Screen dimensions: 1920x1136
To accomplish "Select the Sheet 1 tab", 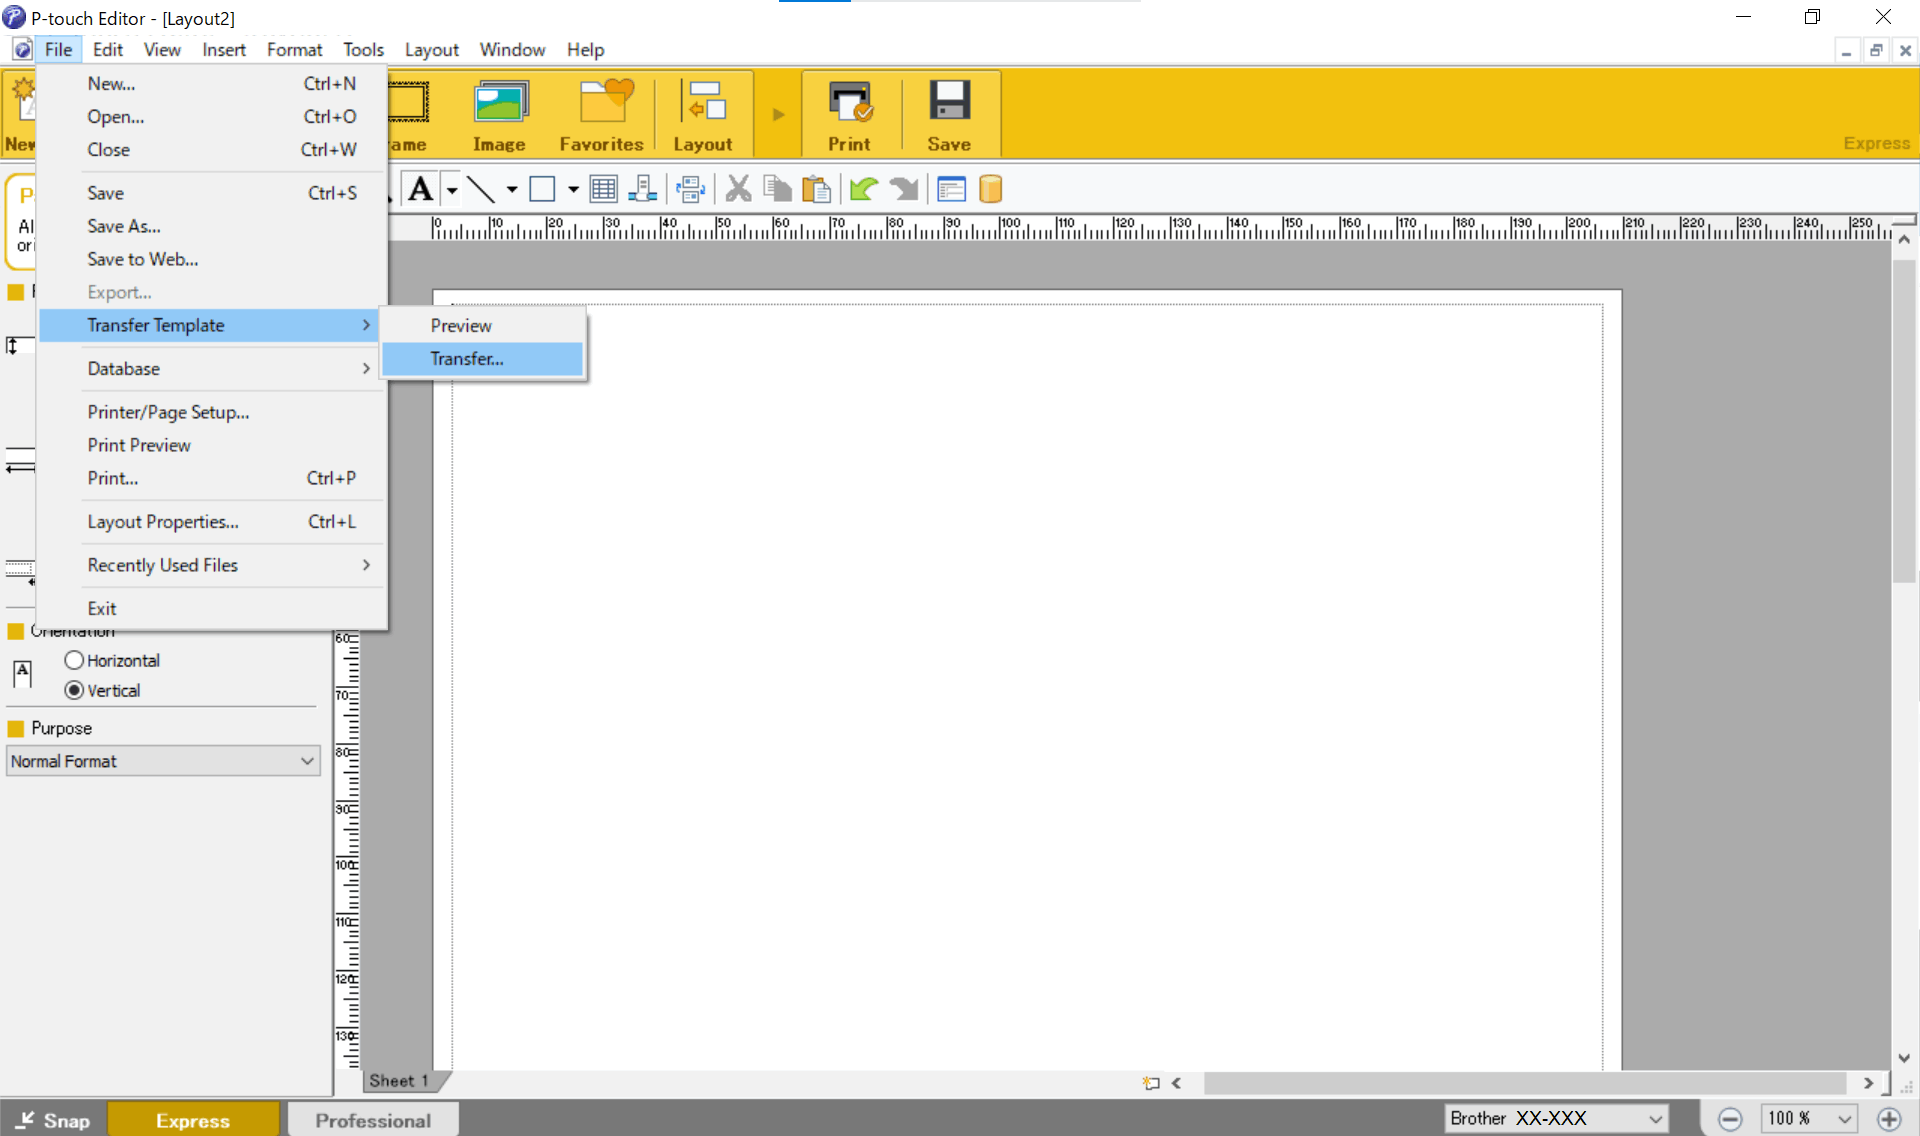I will click(x=400, y=1081).
